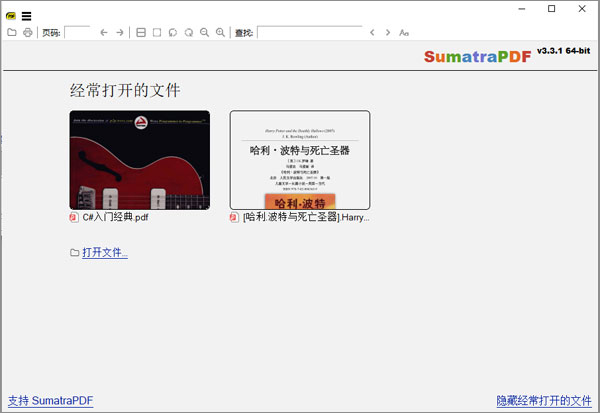Rotate page left icon
Image resolution: width=600 pixels, height=413 pixels.
click(173, 33)
